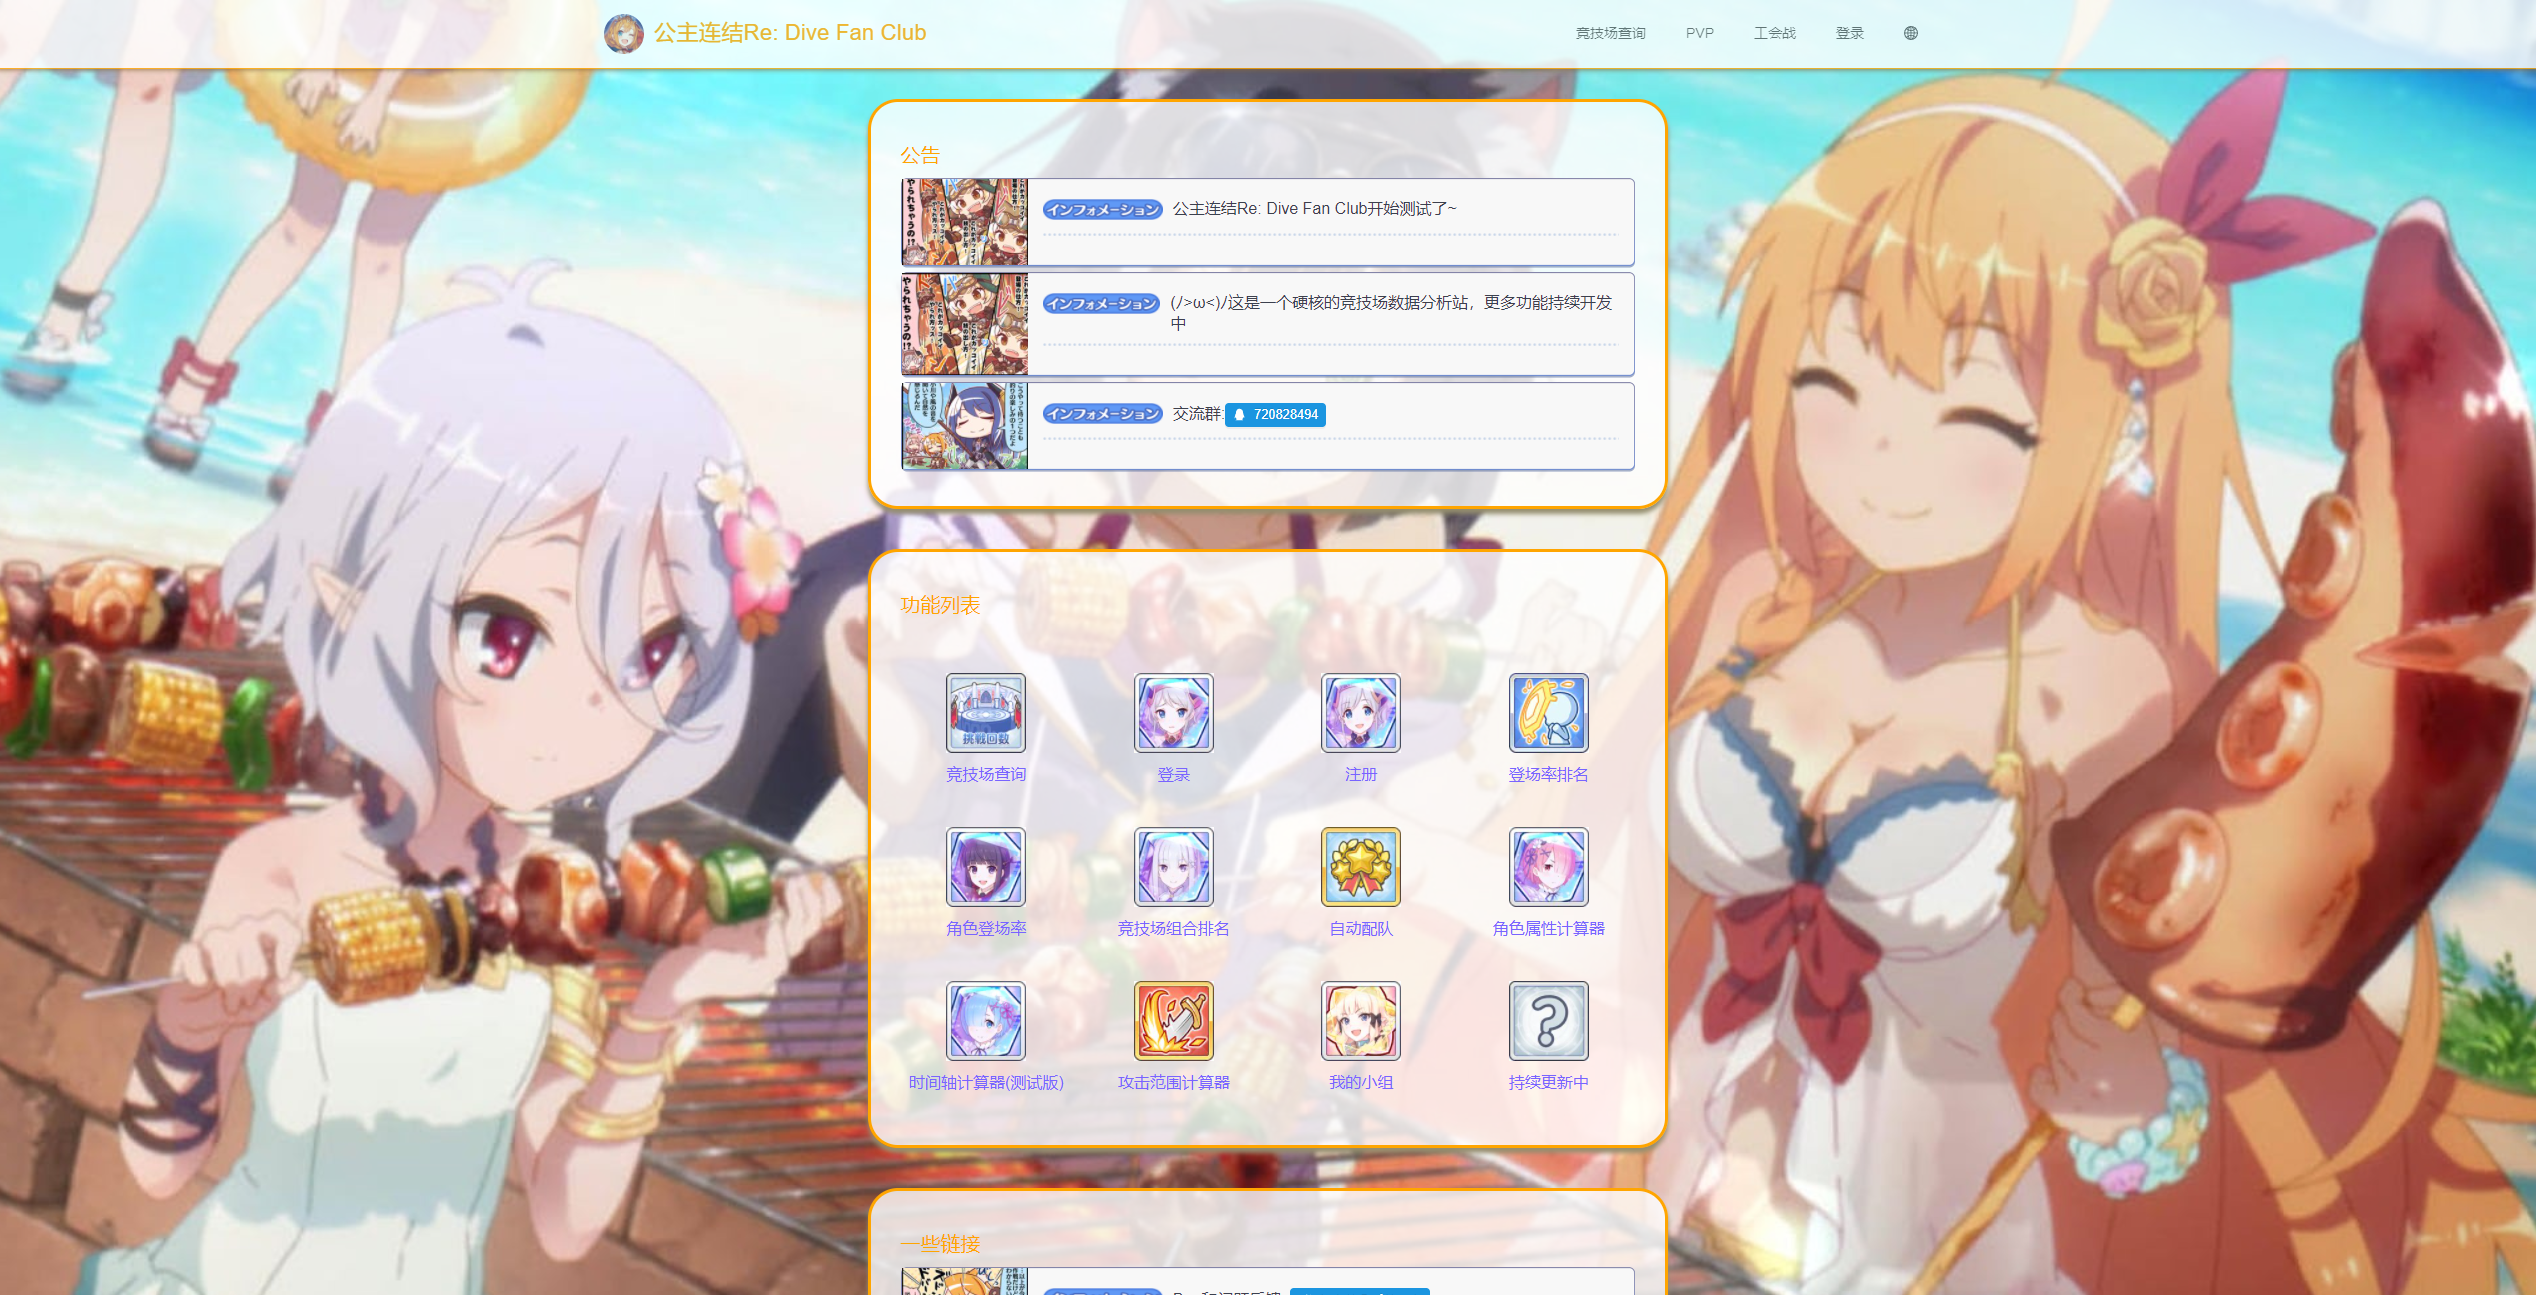Click the 登录 character icon in the function list
2536x1295 pixels.
[x=1173, y=713]
